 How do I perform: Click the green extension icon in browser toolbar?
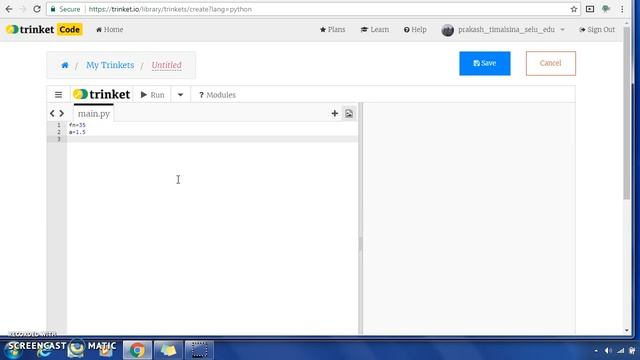606,9
